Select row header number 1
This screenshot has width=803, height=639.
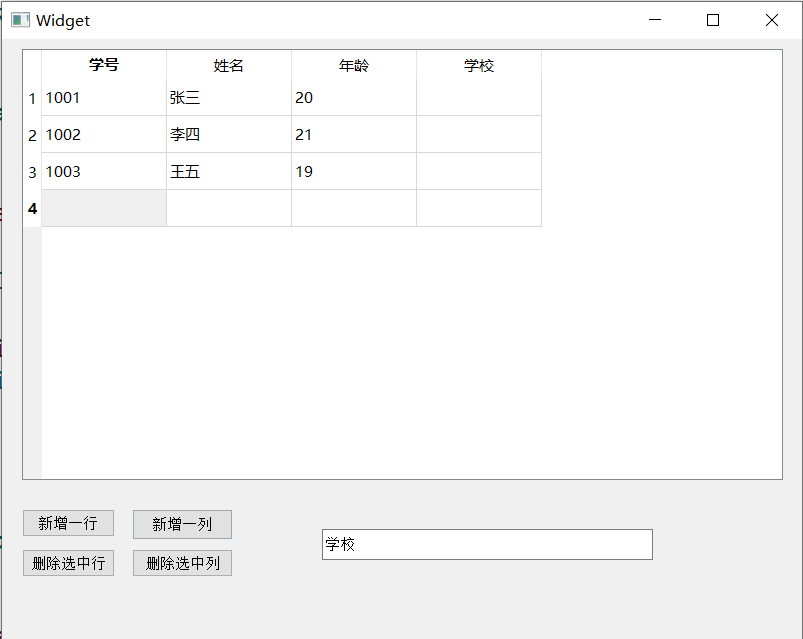coord(32,98)
